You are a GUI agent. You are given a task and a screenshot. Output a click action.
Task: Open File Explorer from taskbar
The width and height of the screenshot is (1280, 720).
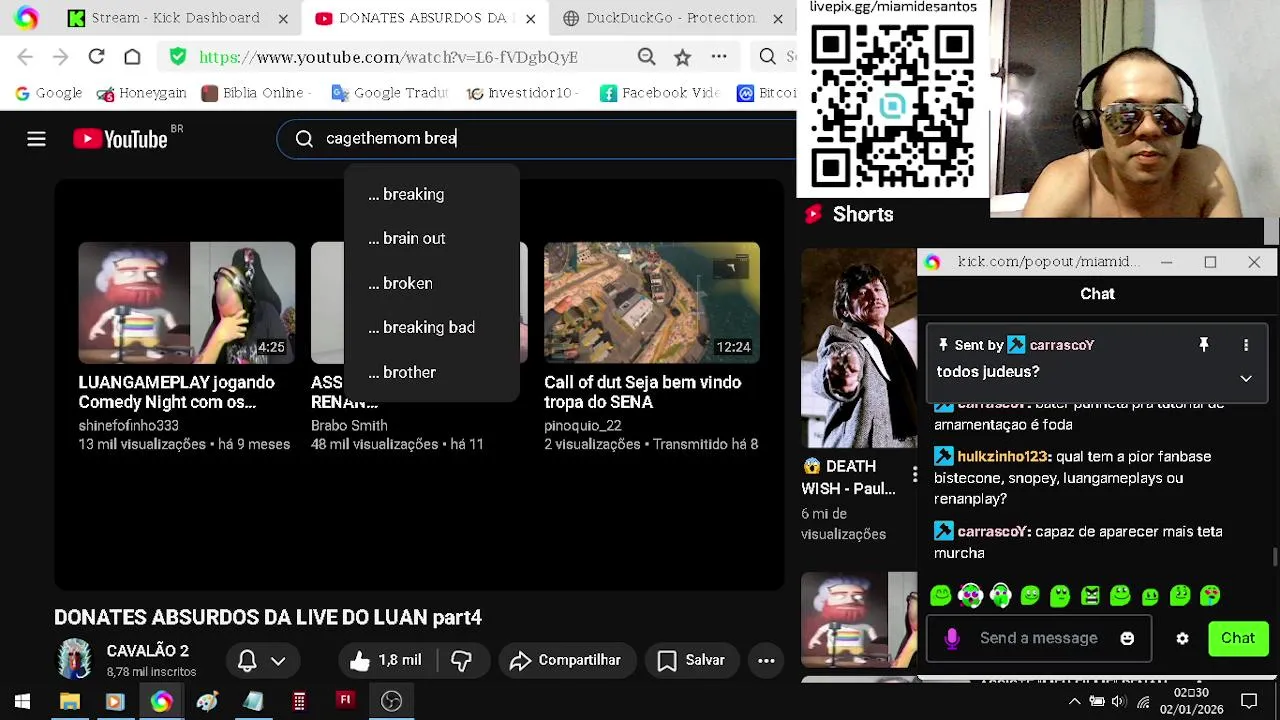[x=69, y=701]
